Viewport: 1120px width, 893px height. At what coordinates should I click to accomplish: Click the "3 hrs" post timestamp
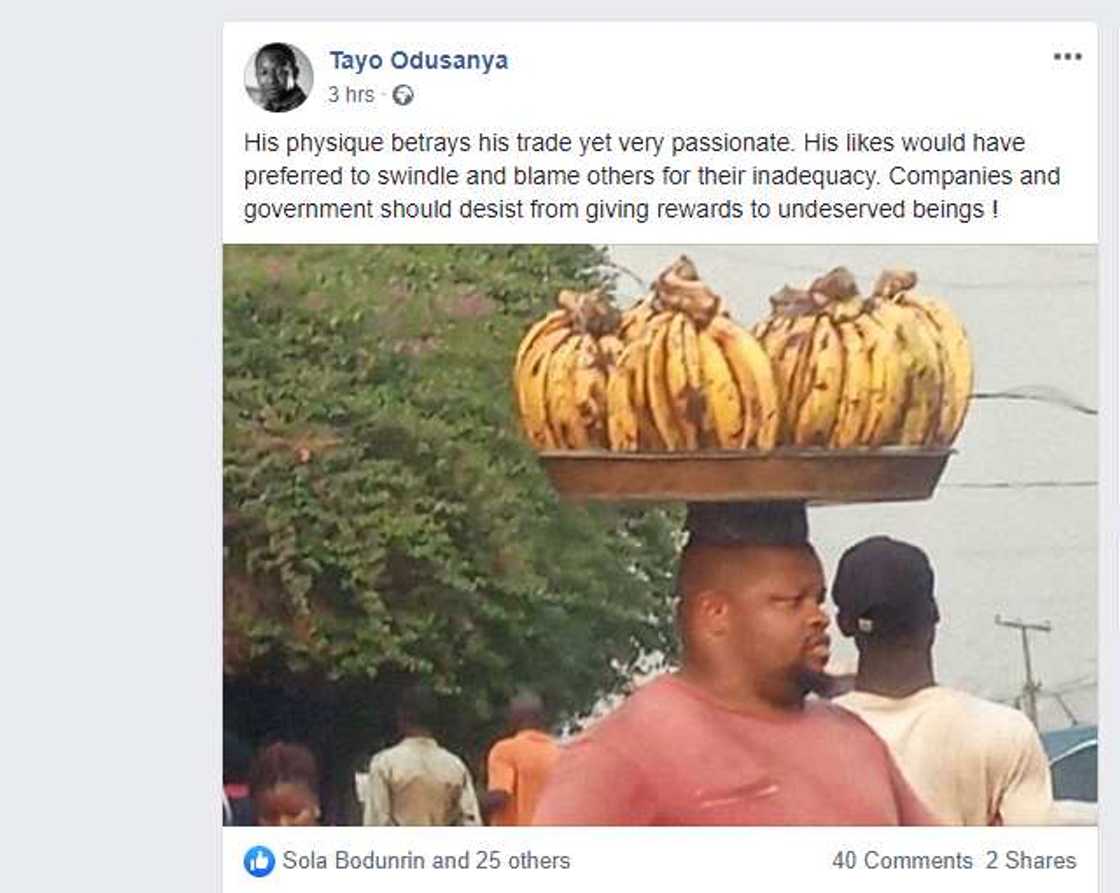[351, 95]
